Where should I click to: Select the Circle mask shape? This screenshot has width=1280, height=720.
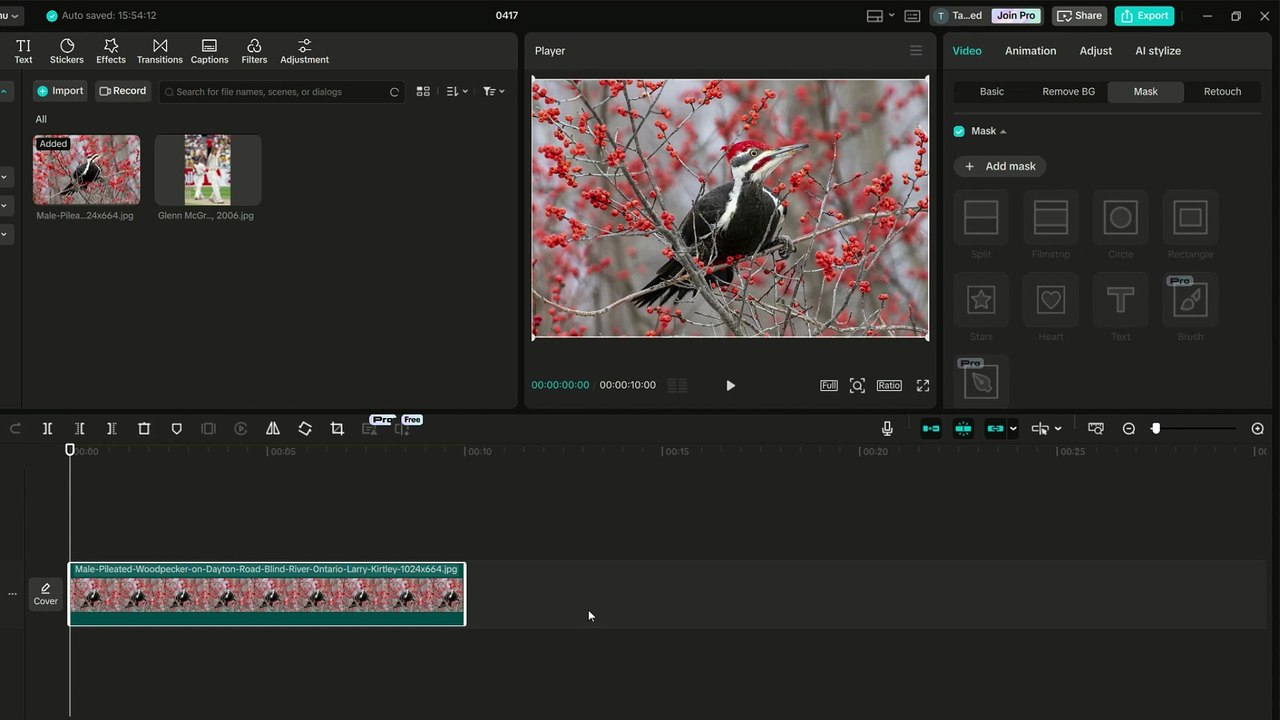pyautogui.click(x=1121, y=225)
